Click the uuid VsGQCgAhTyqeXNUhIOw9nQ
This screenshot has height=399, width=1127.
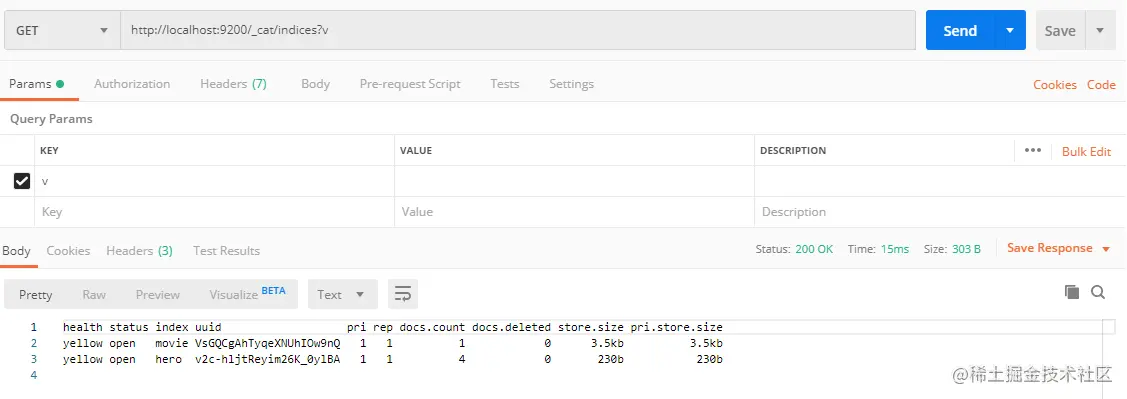267,343
